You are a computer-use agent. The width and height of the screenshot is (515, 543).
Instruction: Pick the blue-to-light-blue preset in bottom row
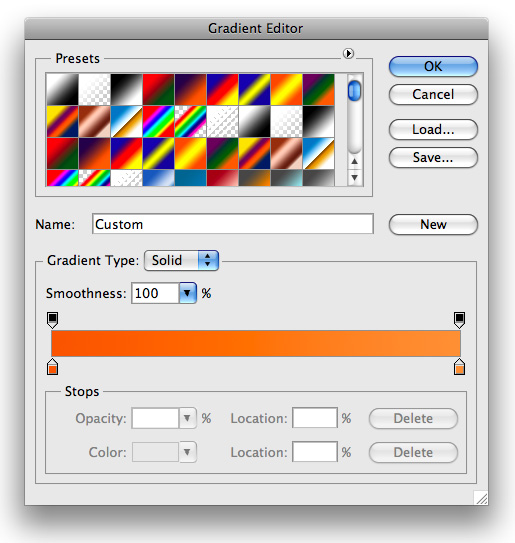(x=158, y=178)
